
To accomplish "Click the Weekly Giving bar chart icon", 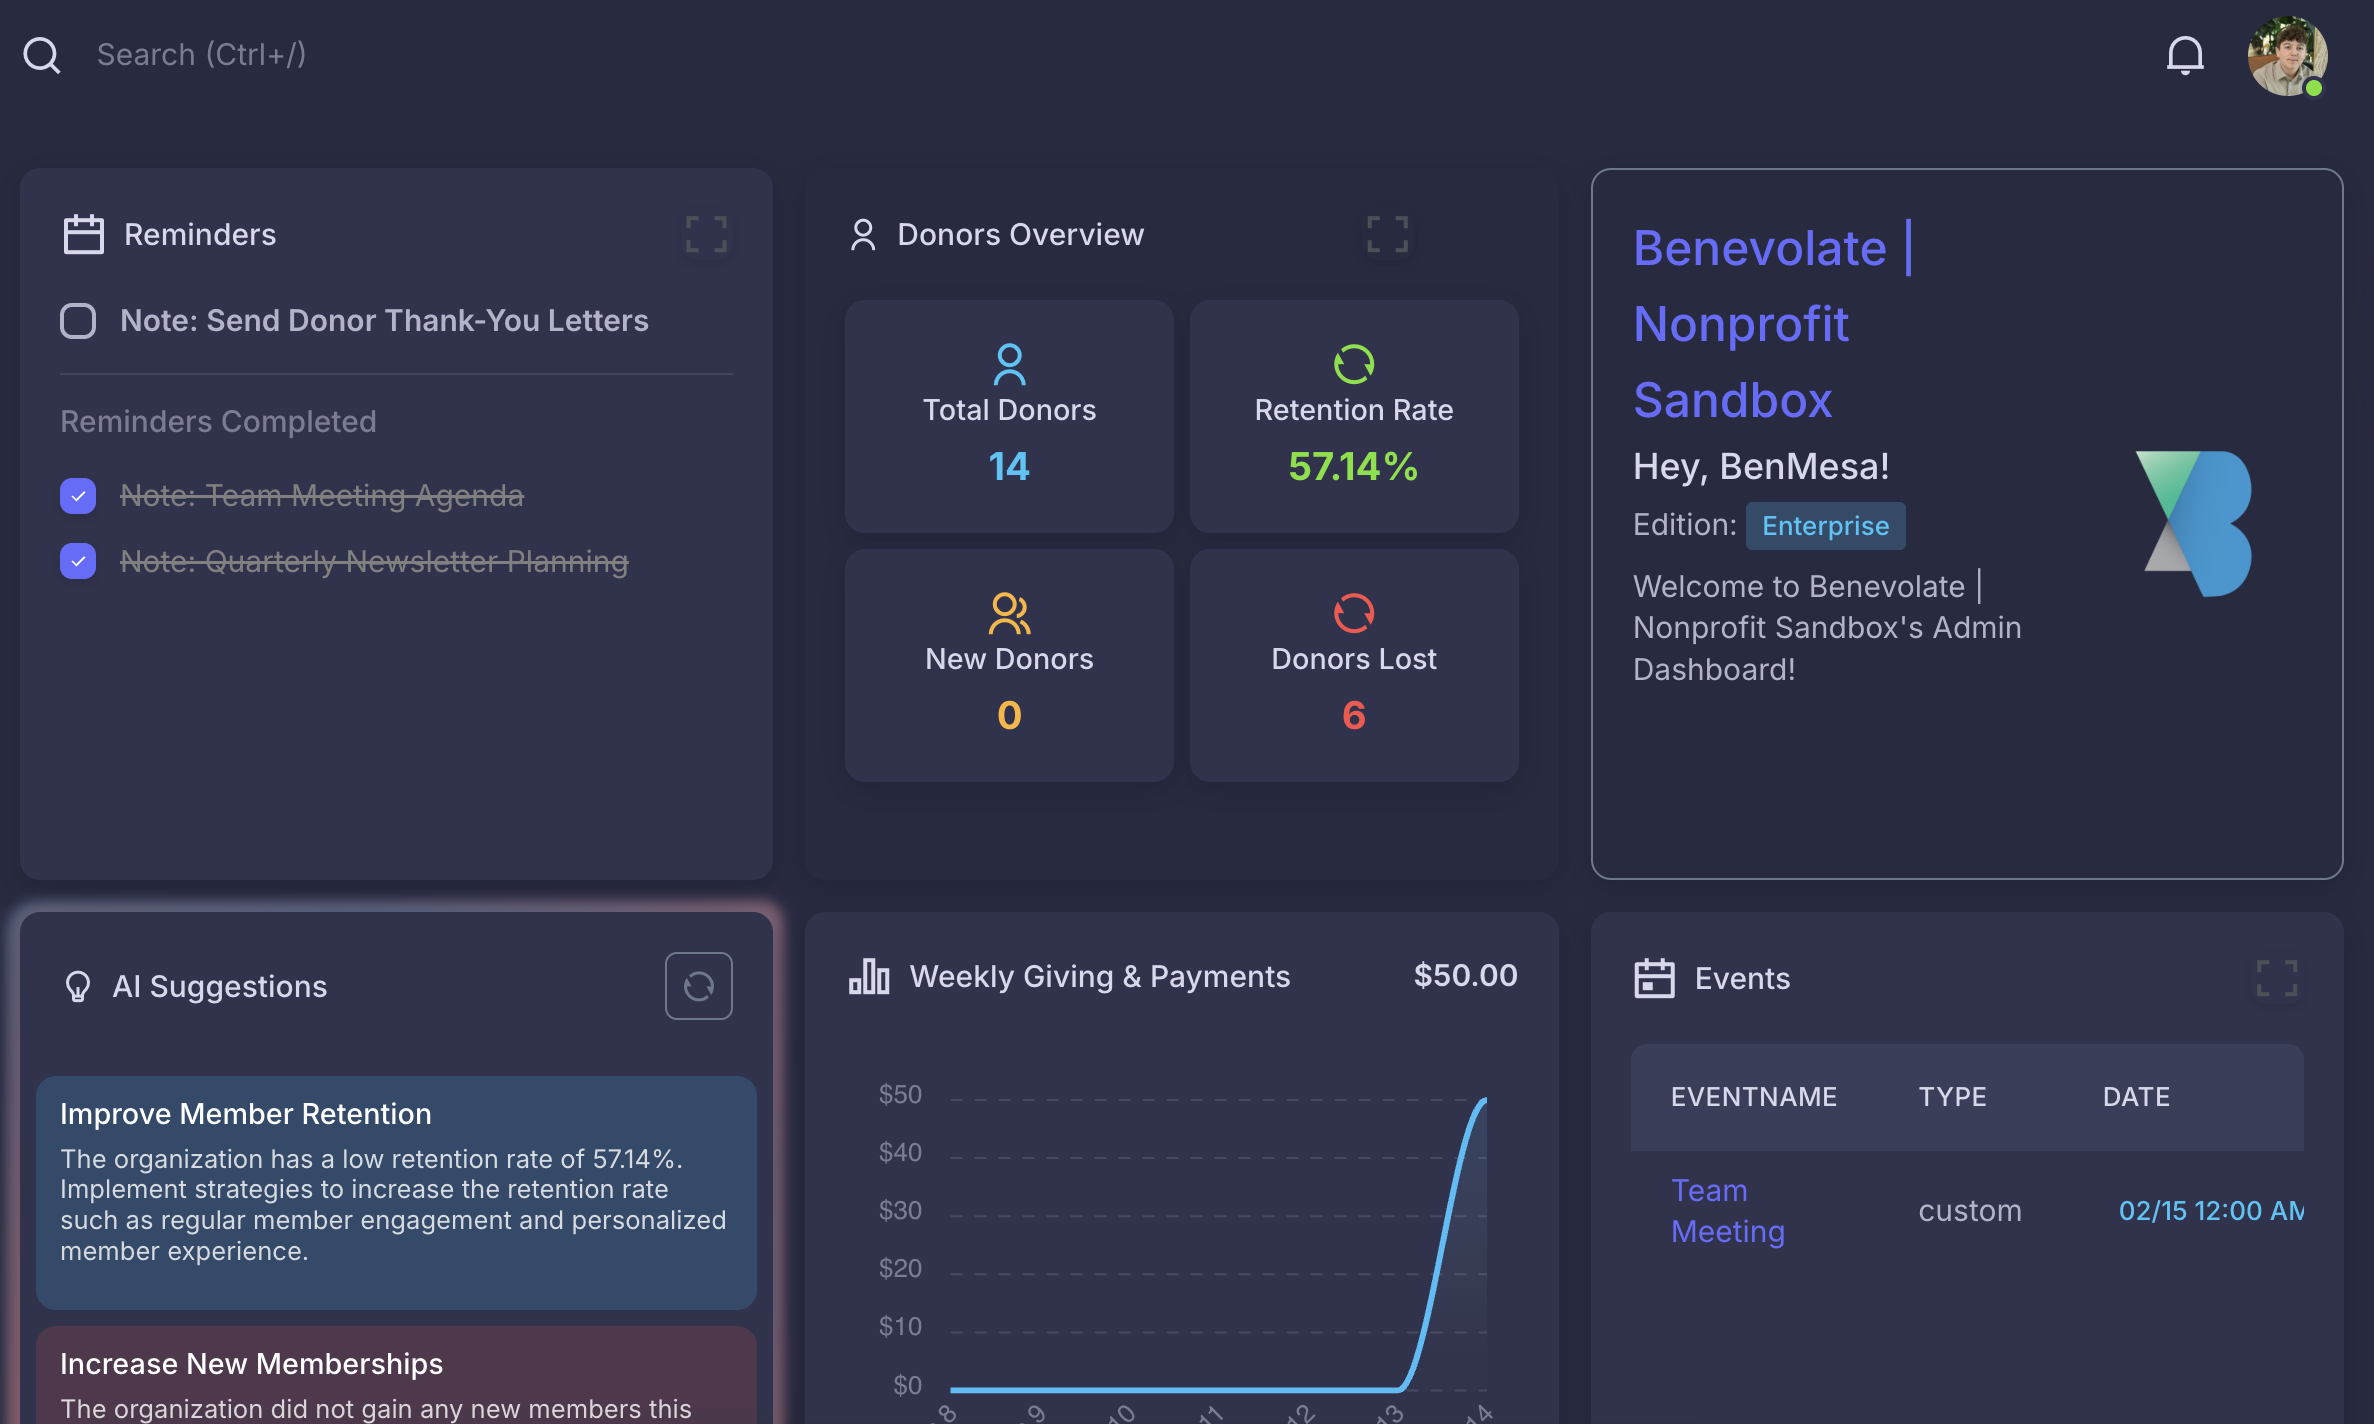I will pyautogui.click(x=868, y=976).
